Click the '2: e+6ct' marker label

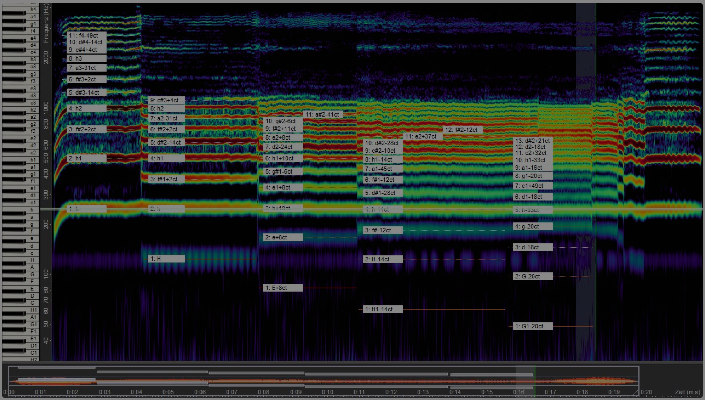click(282, 237)
